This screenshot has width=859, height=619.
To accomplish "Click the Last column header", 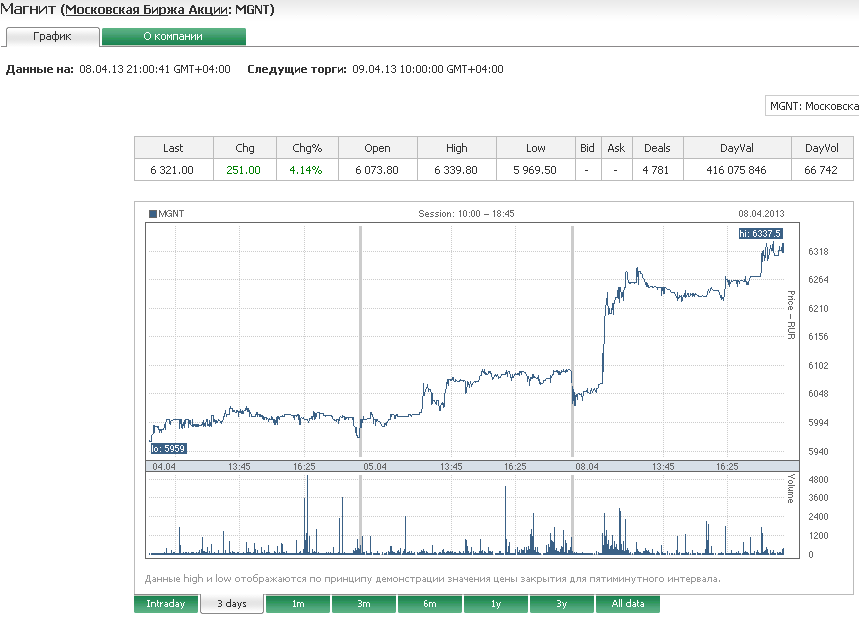I will click(x=173, y=148).
